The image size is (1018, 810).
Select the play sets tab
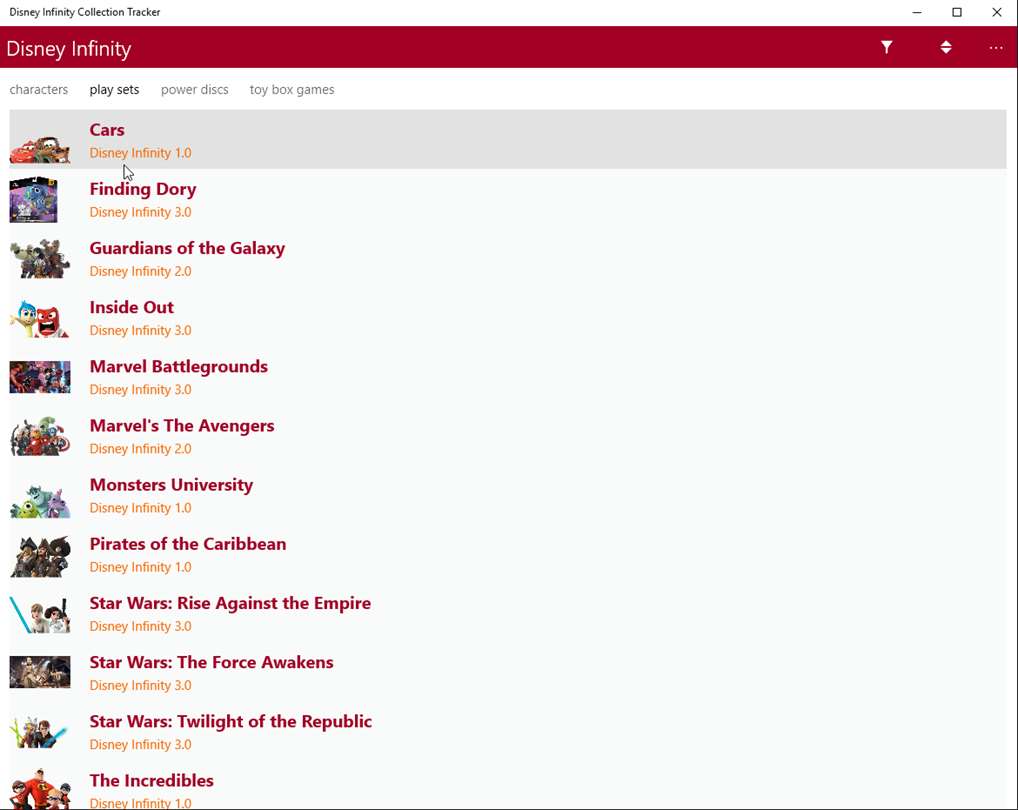pyautogui.click(x=114, y=90)
